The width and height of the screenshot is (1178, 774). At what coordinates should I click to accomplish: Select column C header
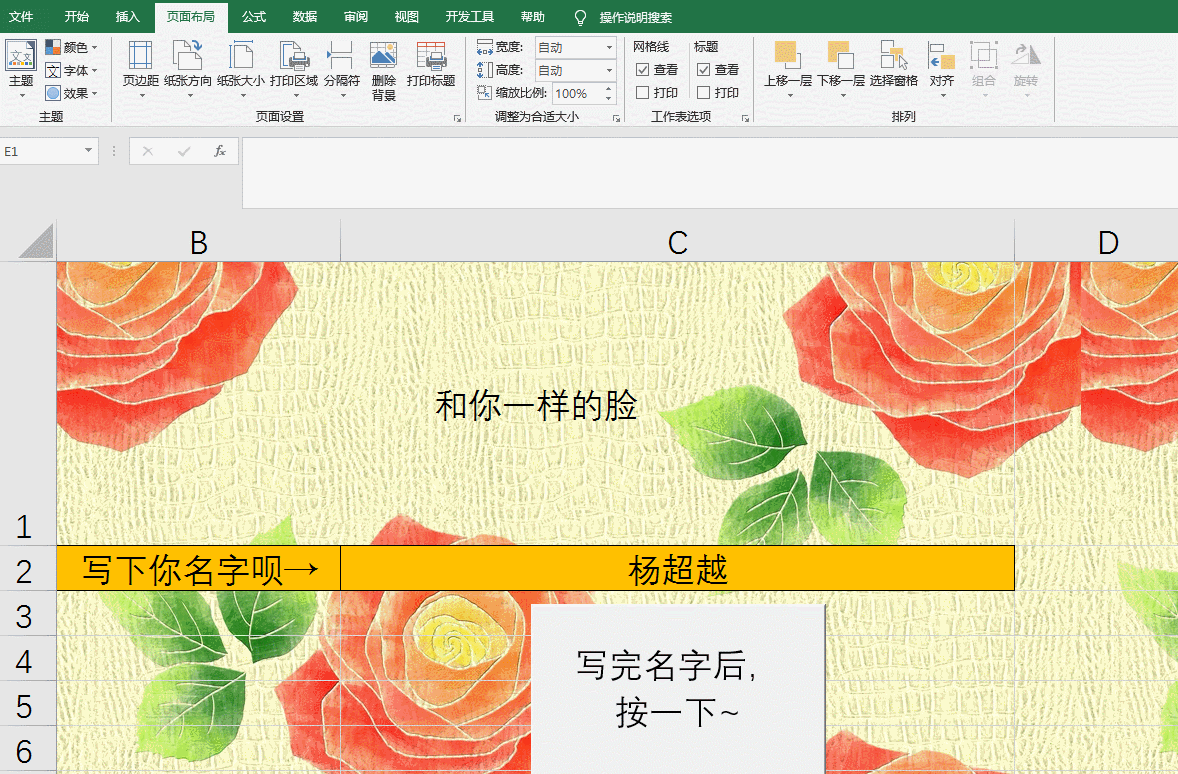click(678, 241)
